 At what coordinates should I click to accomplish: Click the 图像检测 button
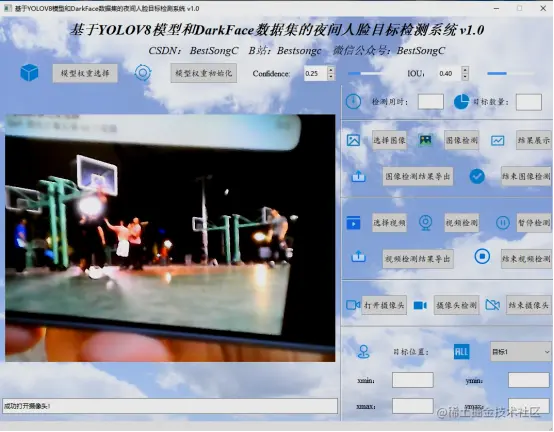pos(461,140)
